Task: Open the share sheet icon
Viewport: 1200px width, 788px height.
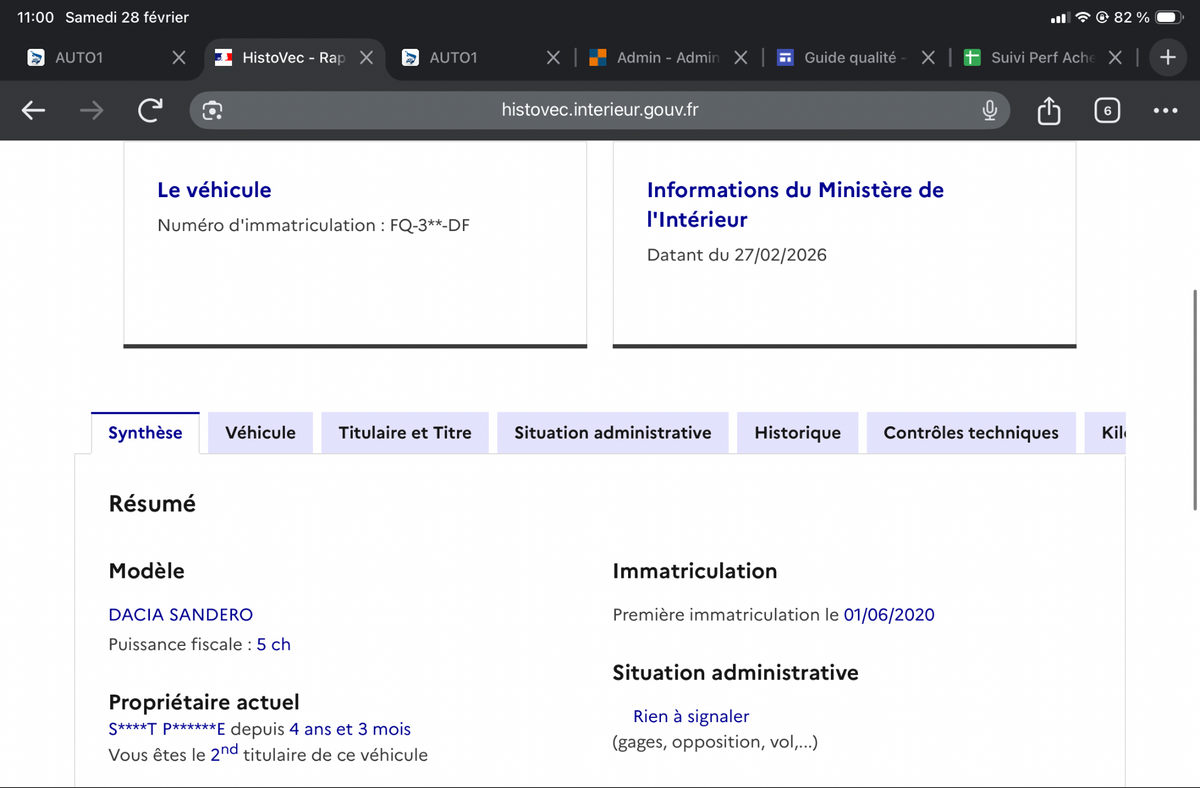Action: click(1048, 111)
